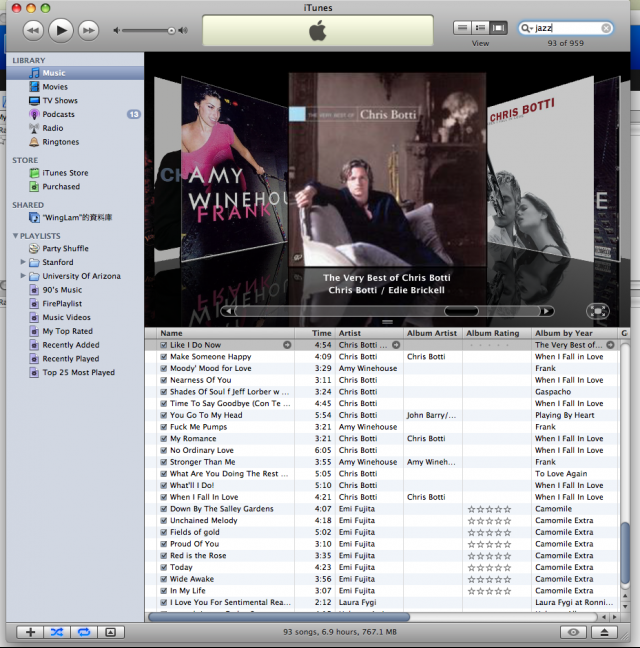Screen dimensions: 640x648
Task: Click the Cover Flow left scroll arrow
Action: pos(229,311)
